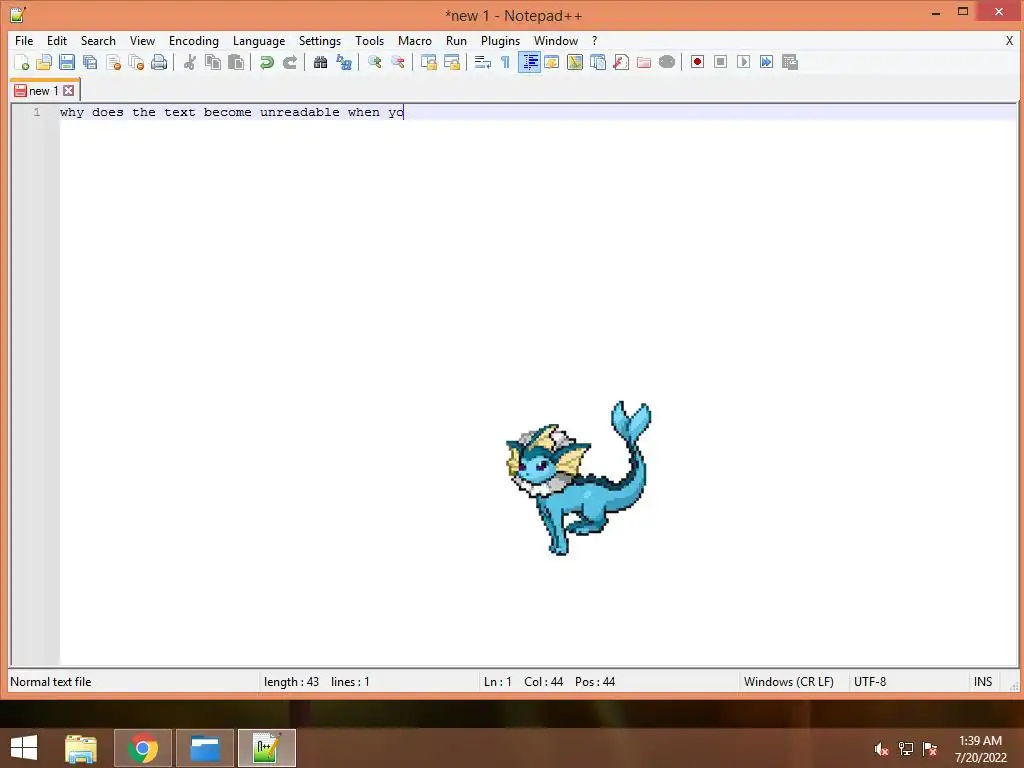Screen dimensions: 1024x768
Task: Click the Windows (CR LF) status field
Action: tap(789, 682)
